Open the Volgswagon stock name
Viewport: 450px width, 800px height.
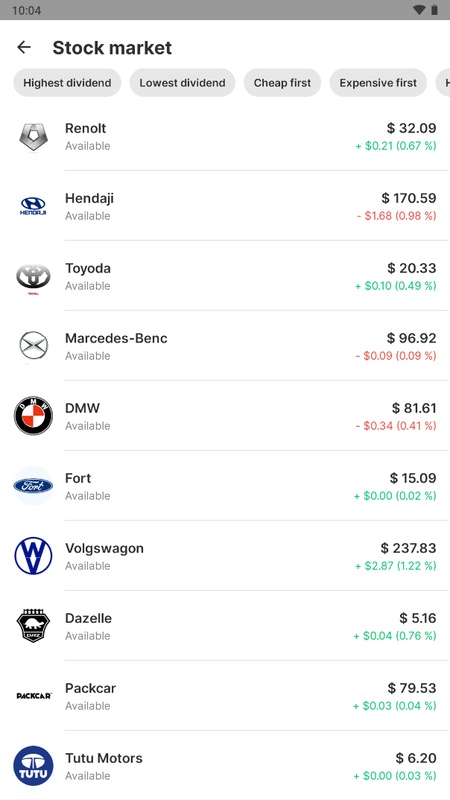click(x=104, y=548)
